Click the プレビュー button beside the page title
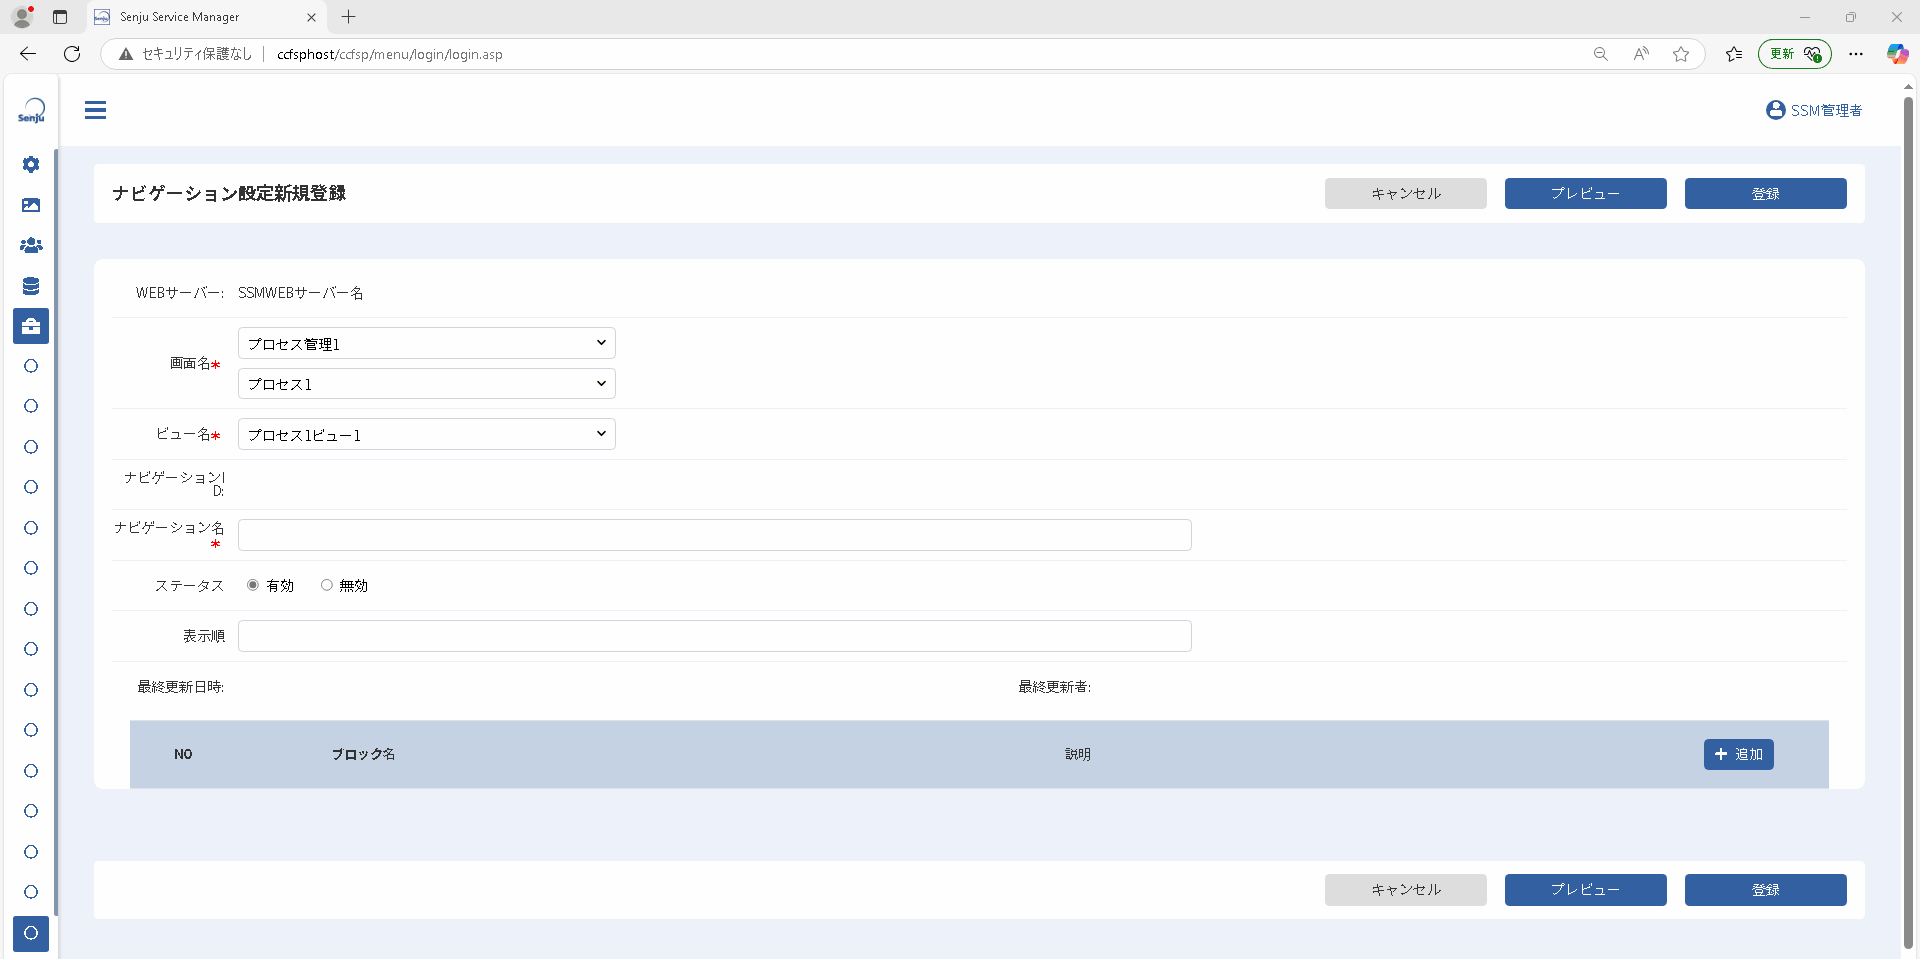1921x960 pixels. (x=1586, y=194)
